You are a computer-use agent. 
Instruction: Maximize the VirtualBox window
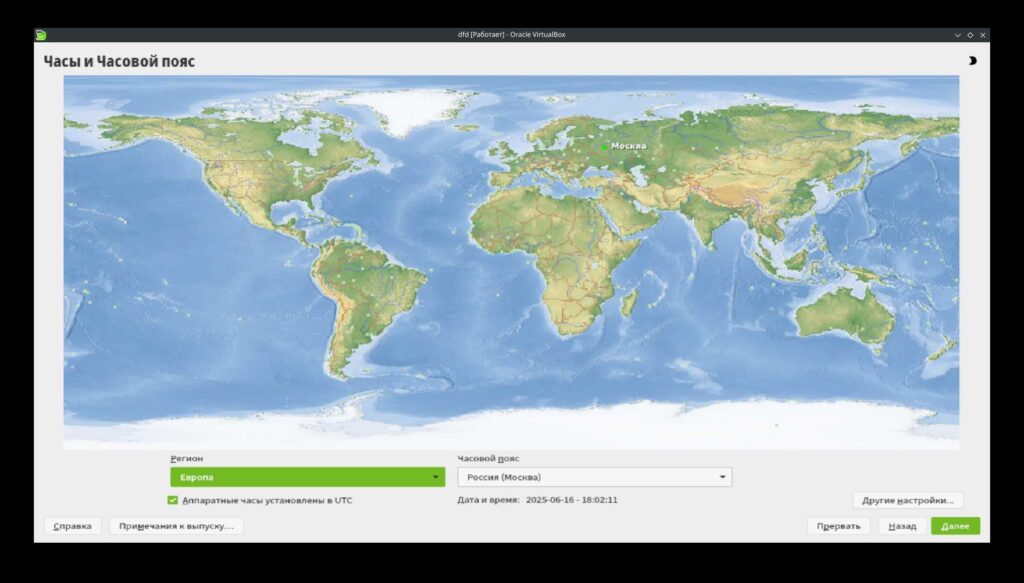pos(970,35)
